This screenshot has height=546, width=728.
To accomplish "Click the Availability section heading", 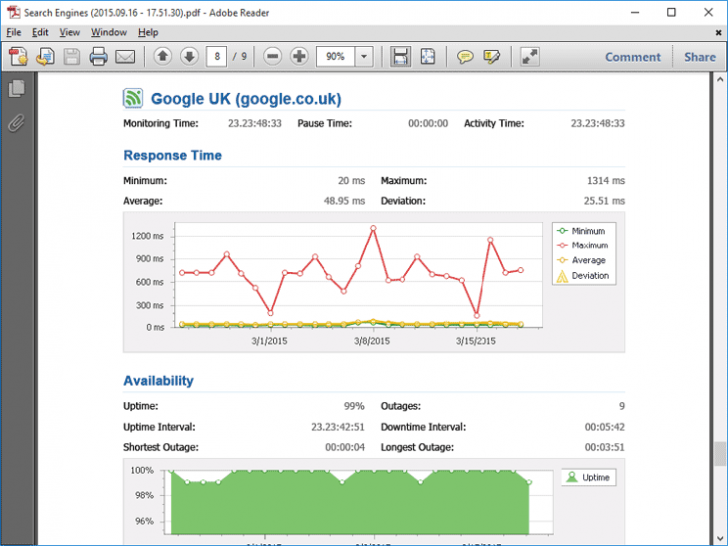I will pyautogui.click(x=158, y=381).
